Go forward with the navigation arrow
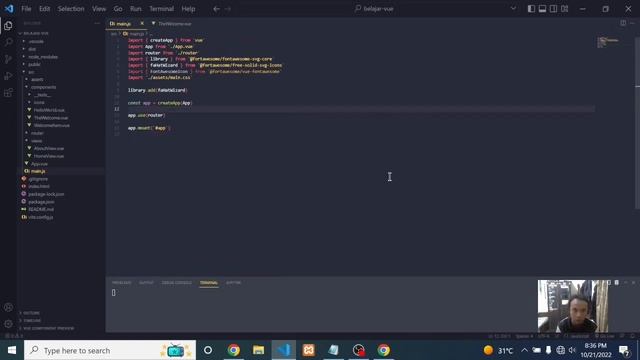Image resolution: width=640 pixels, height=360 pixels. [x=228, y=9]
